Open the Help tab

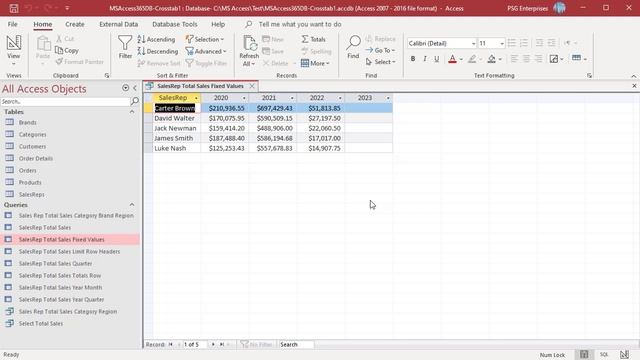pyautogui.click(x=218, y=24)
